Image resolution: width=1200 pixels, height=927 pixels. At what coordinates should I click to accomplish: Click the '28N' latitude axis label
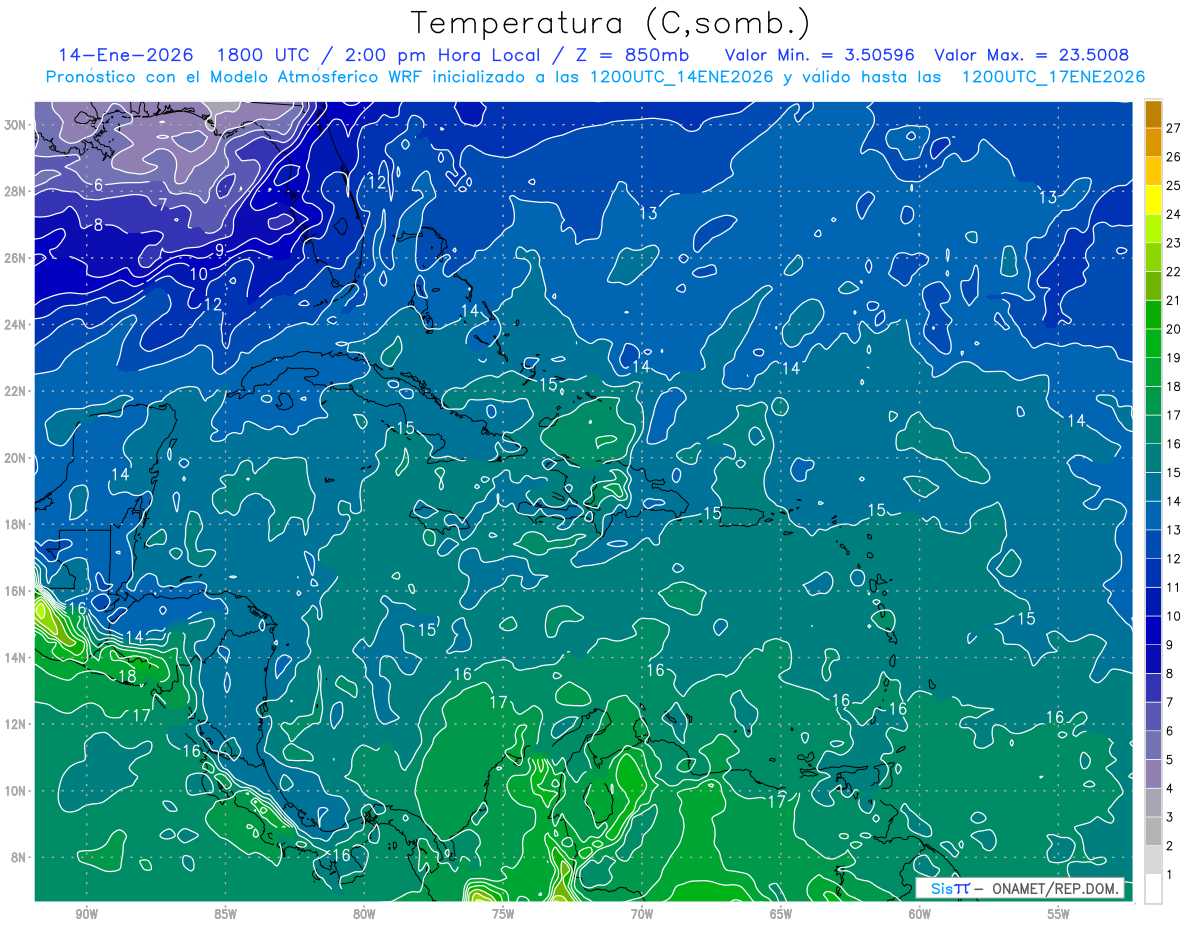click(x=15, y=191)
